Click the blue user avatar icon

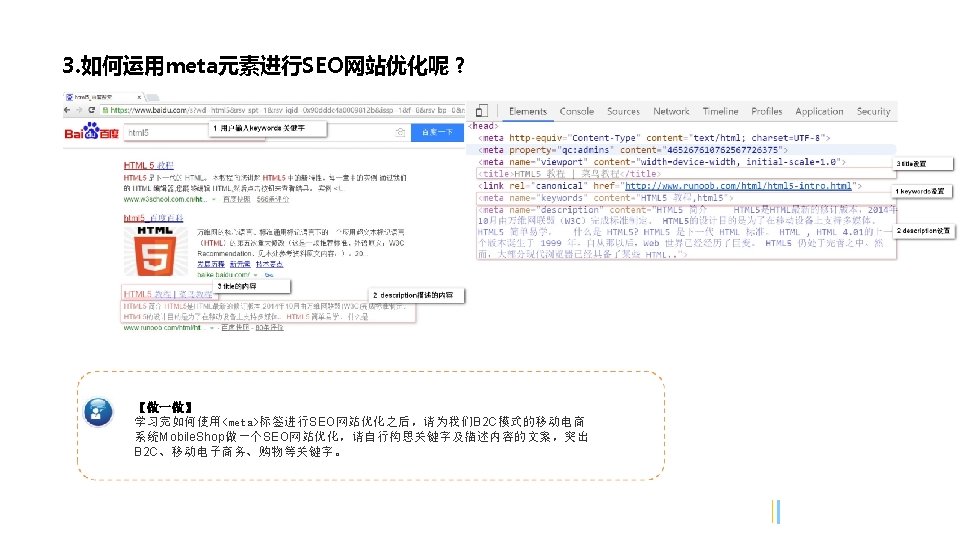click(99, 412)
